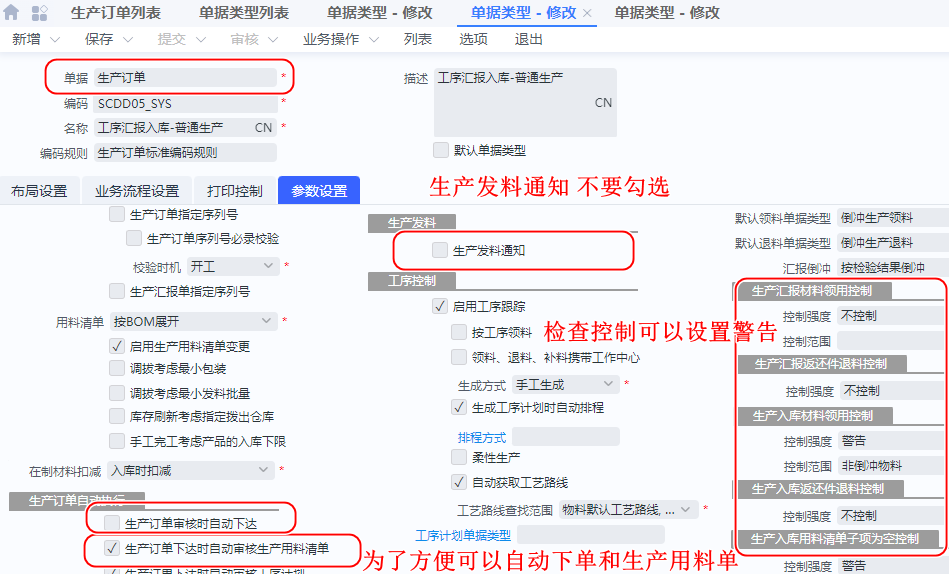The image size is (949, 574).
Task: Click the CN language marker in 名称 field
Action: pos(263,128)
